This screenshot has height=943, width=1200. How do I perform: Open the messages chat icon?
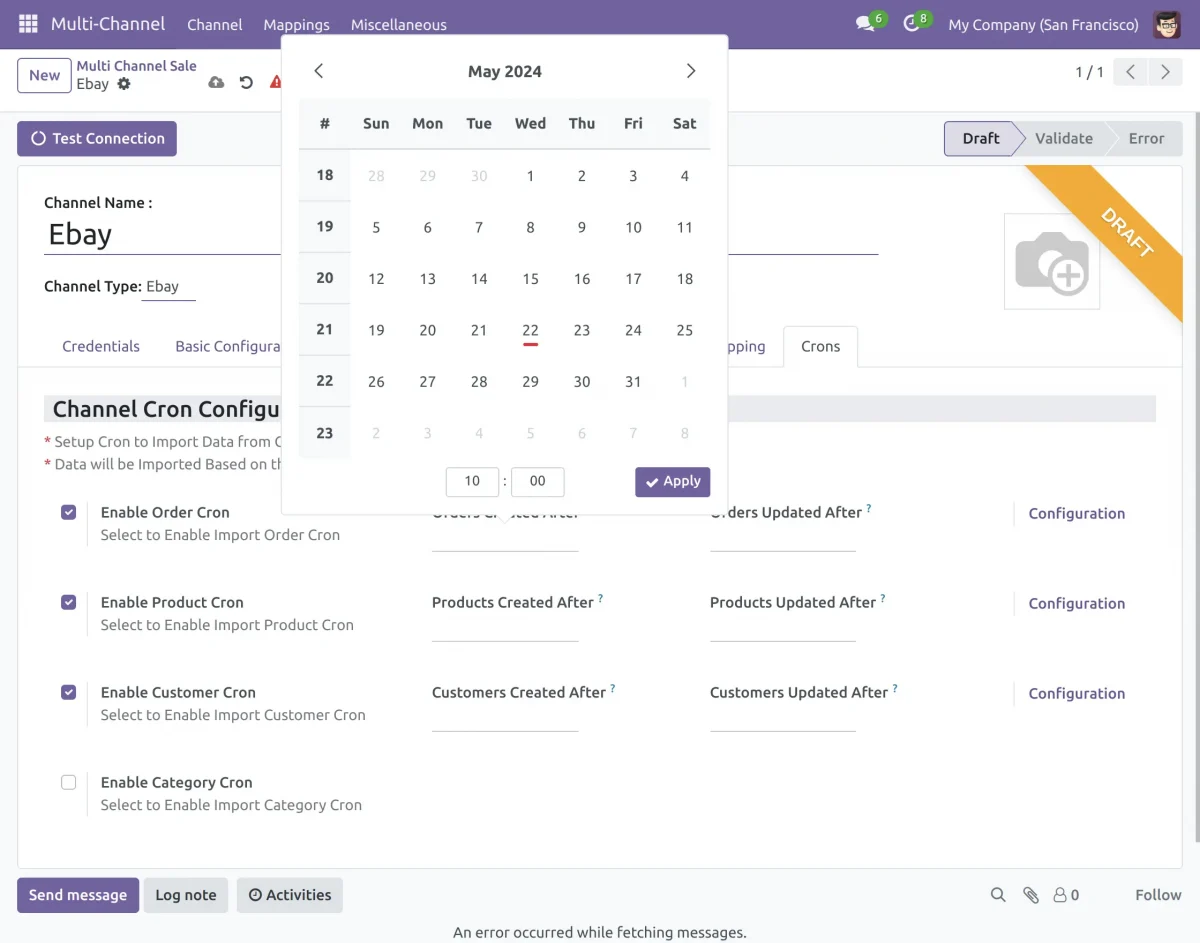coord(866,24)
